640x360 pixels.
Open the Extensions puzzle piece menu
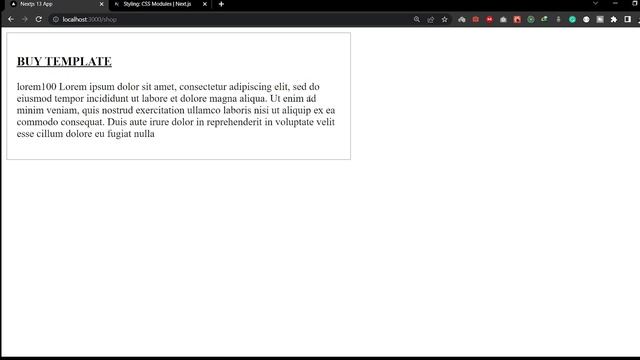point(613,19)
